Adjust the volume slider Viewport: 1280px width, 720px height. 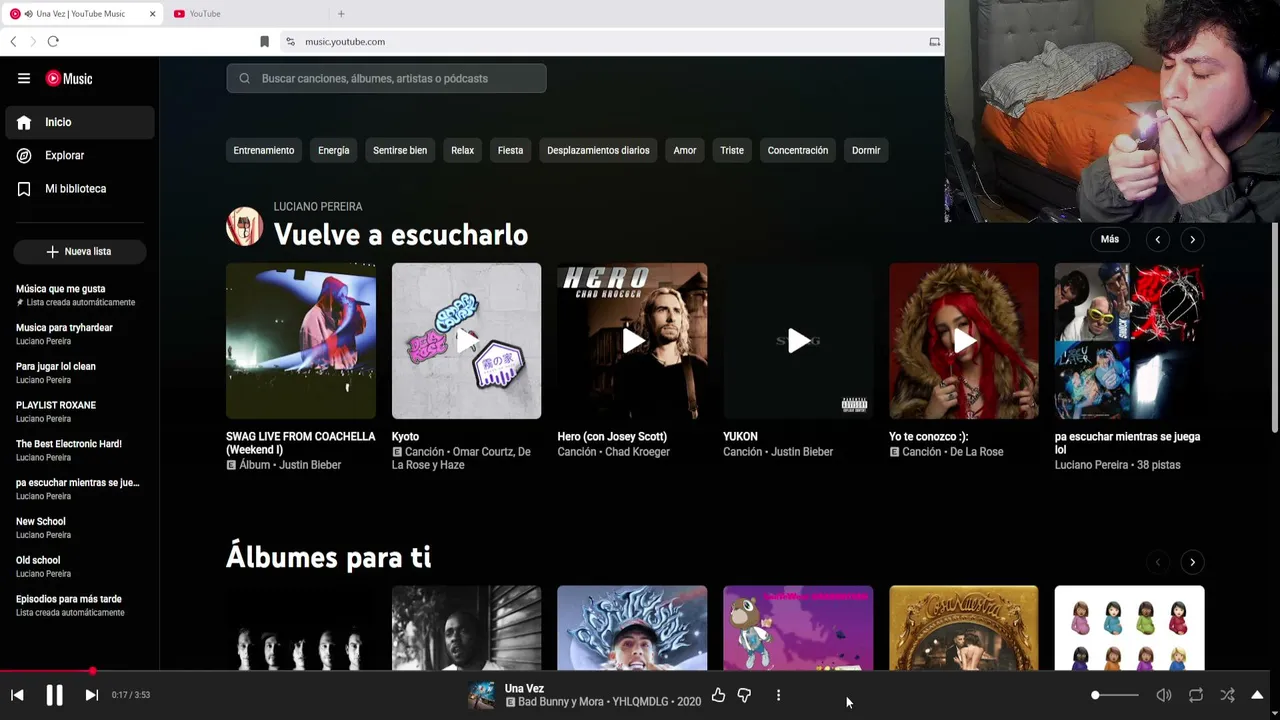click(x=1115, y=695)
